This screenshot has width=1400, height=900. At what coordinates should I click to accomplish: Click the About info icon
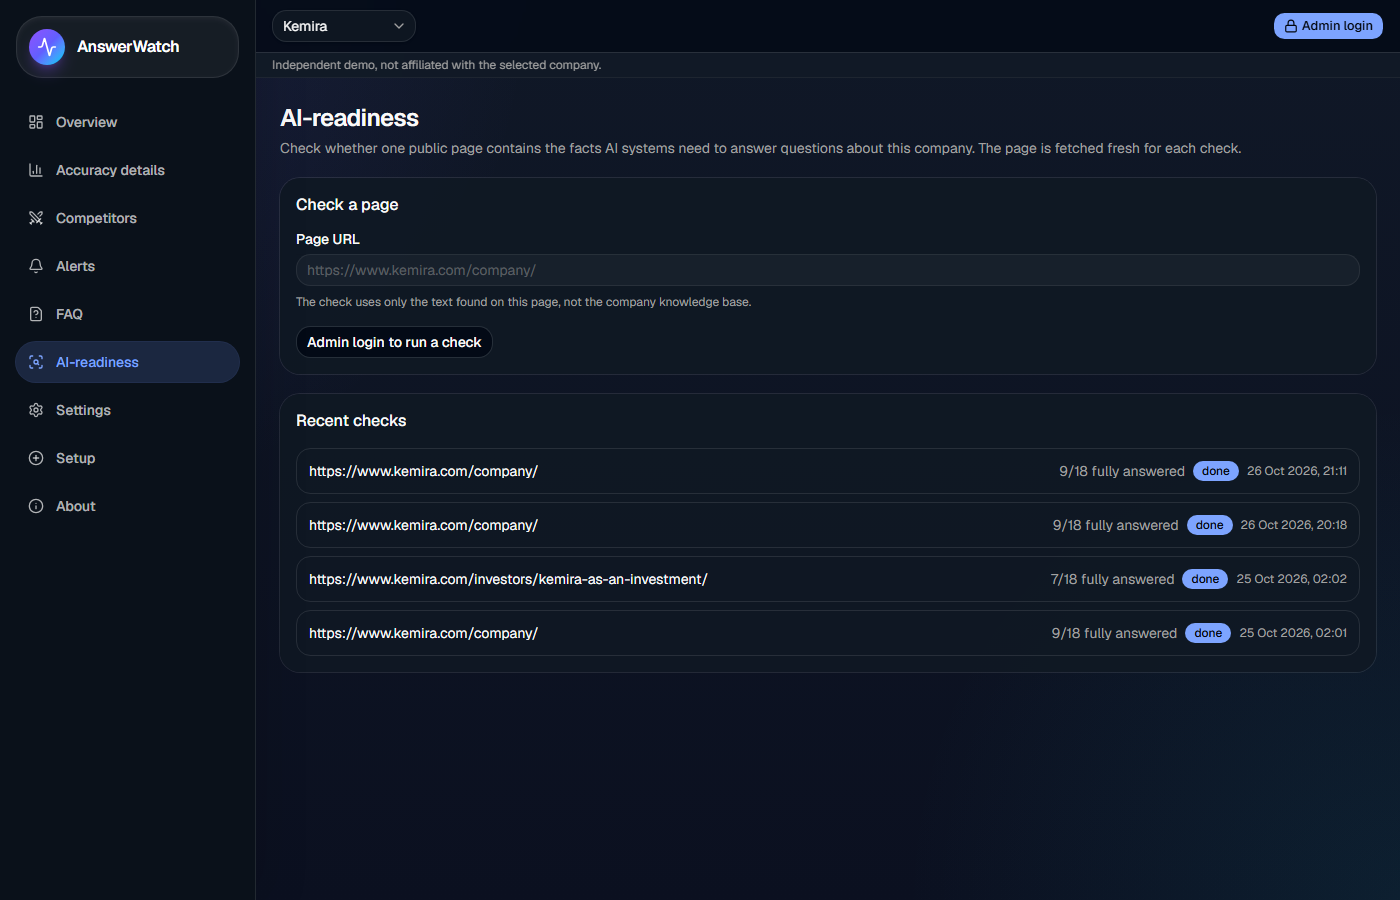point(36,506)
